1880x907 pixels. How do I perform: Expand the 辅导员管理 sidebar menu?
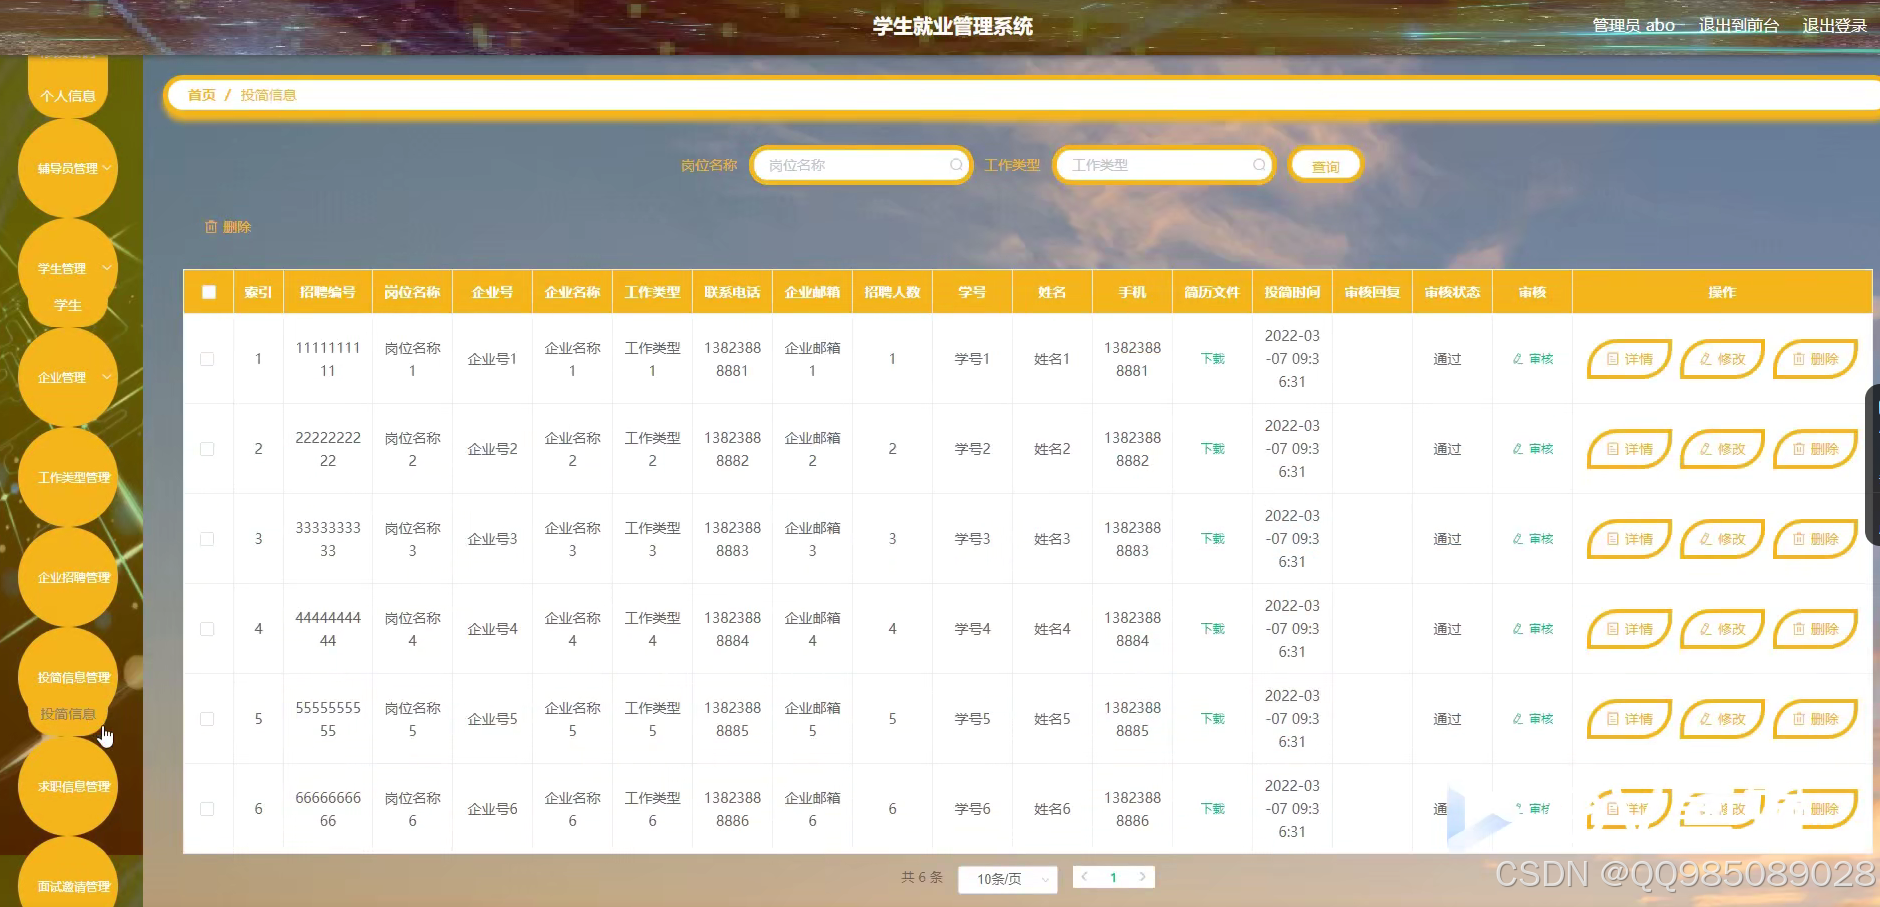[x=69, y=168]
